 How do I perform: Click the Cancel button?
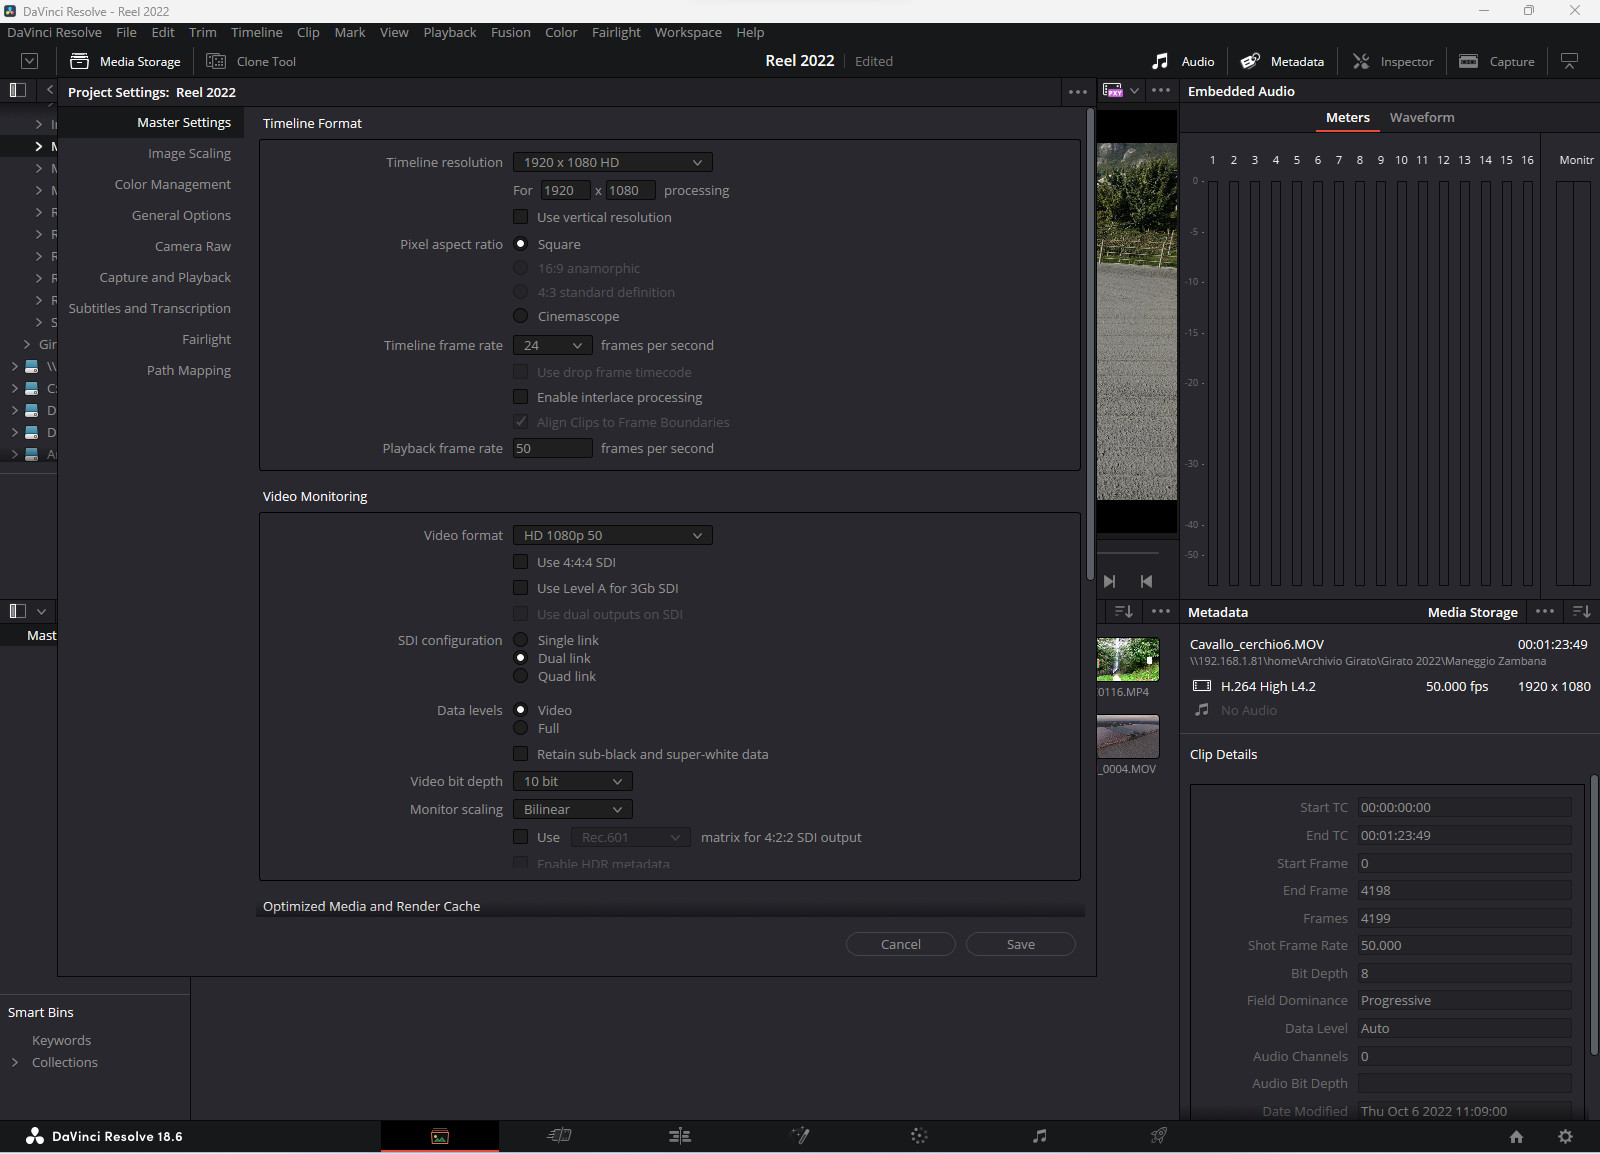(901, 944)
